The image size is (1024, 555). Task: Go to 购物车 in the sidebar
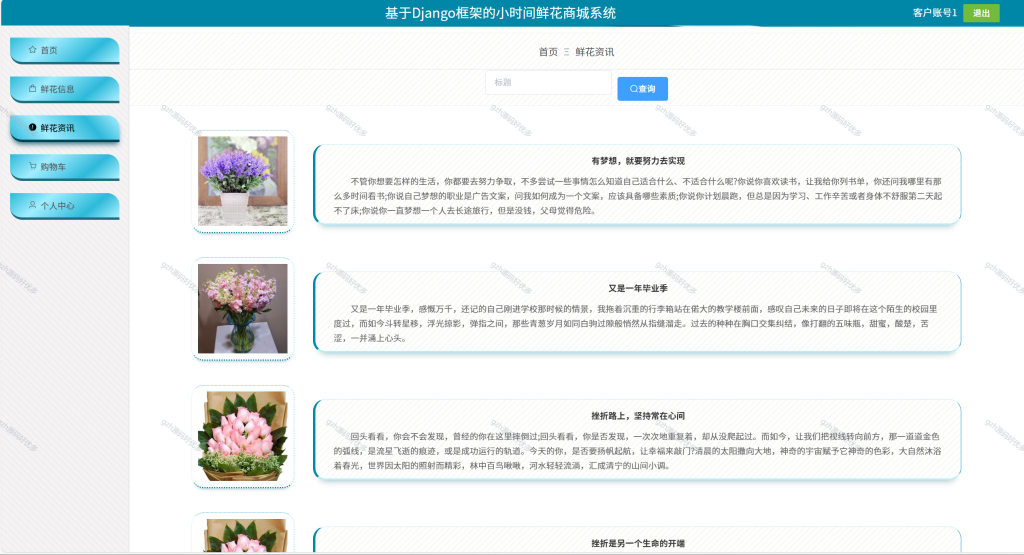click(65, 167)
